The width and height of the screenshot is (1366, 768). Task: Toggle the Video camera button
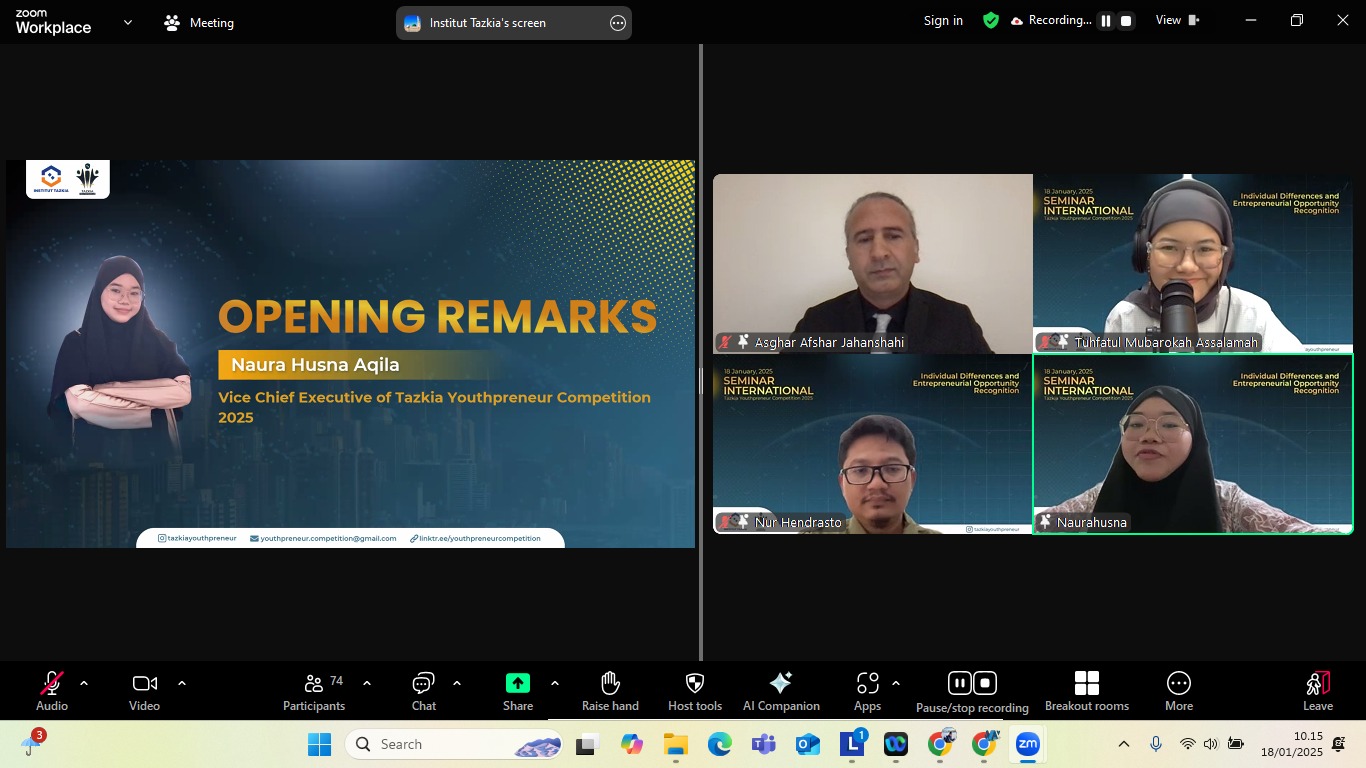pos(144,691)
